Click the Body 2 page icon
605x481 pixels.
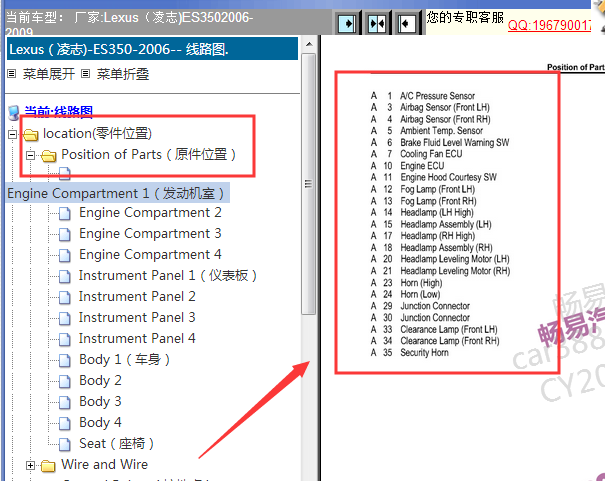pos(64,381)
